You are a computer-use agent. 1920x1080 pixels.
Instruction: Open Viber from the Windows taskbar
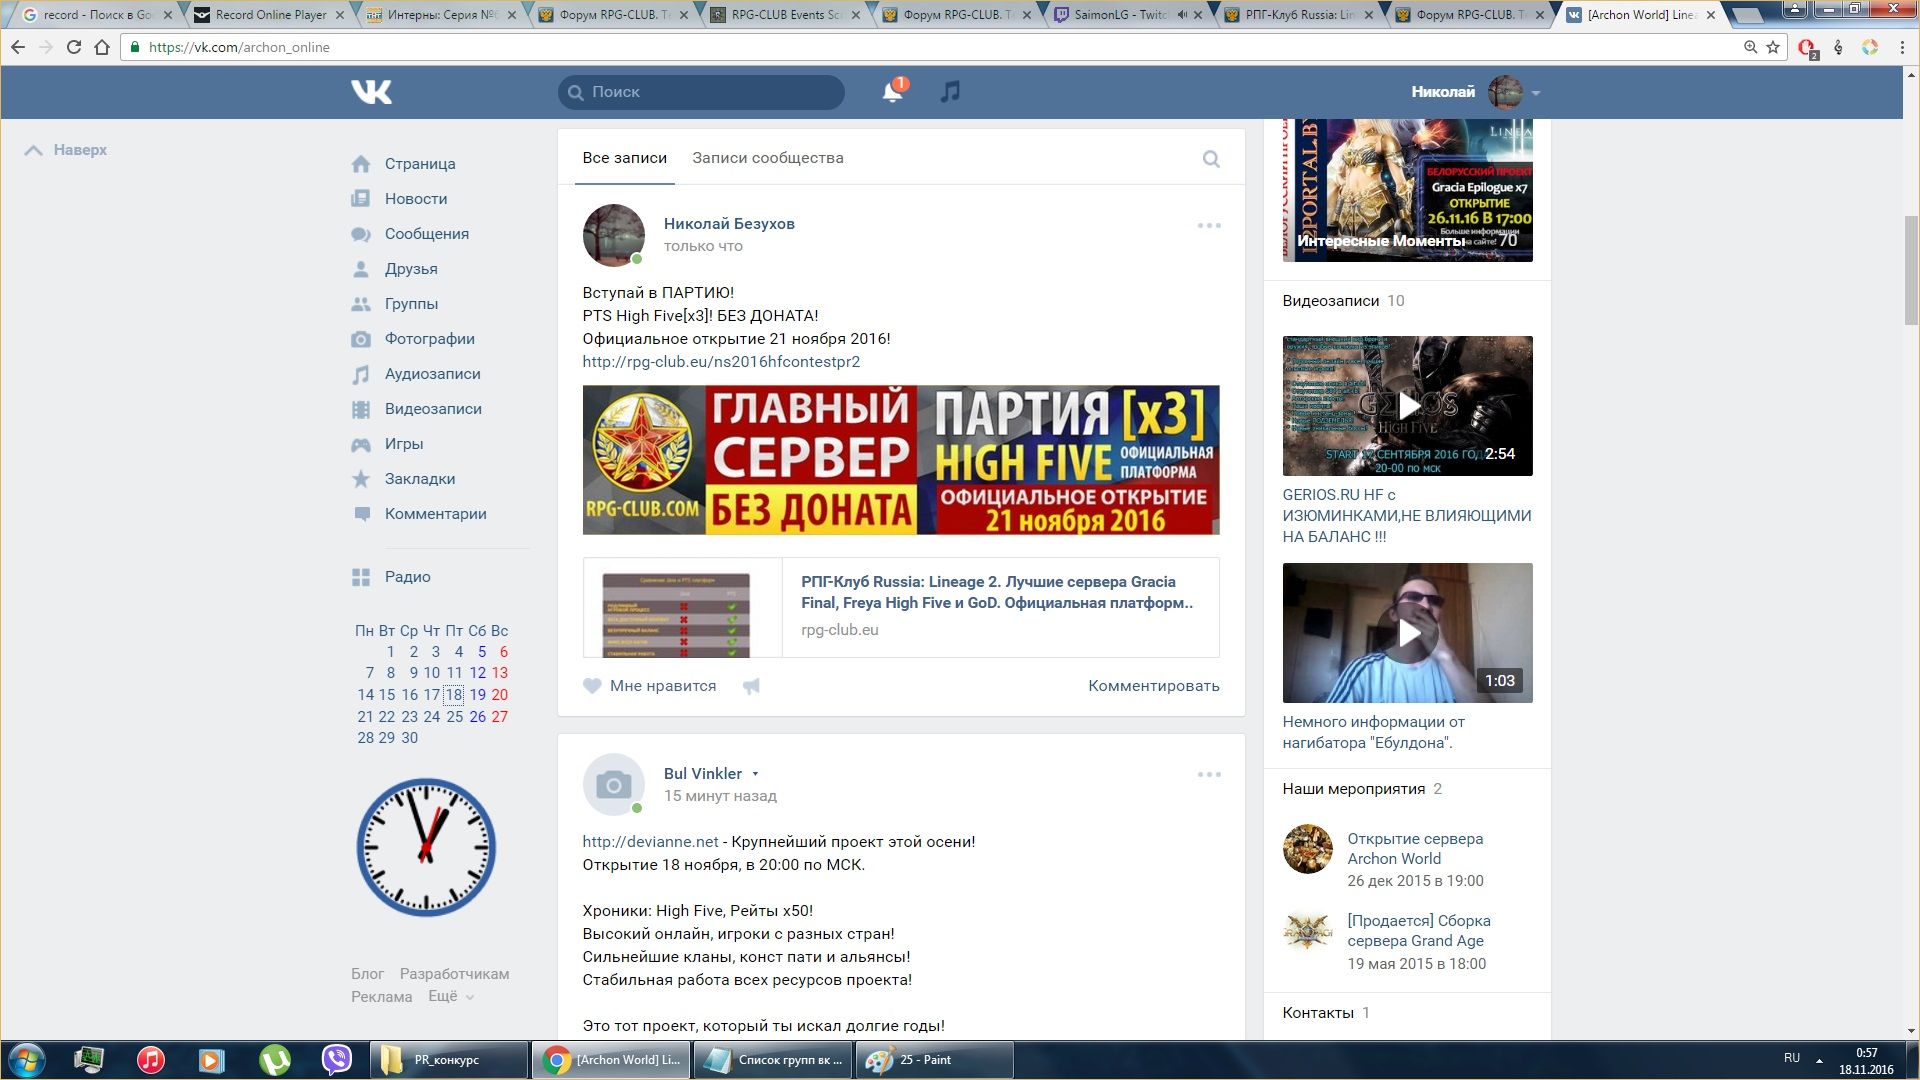click(x=337, y=1059)
